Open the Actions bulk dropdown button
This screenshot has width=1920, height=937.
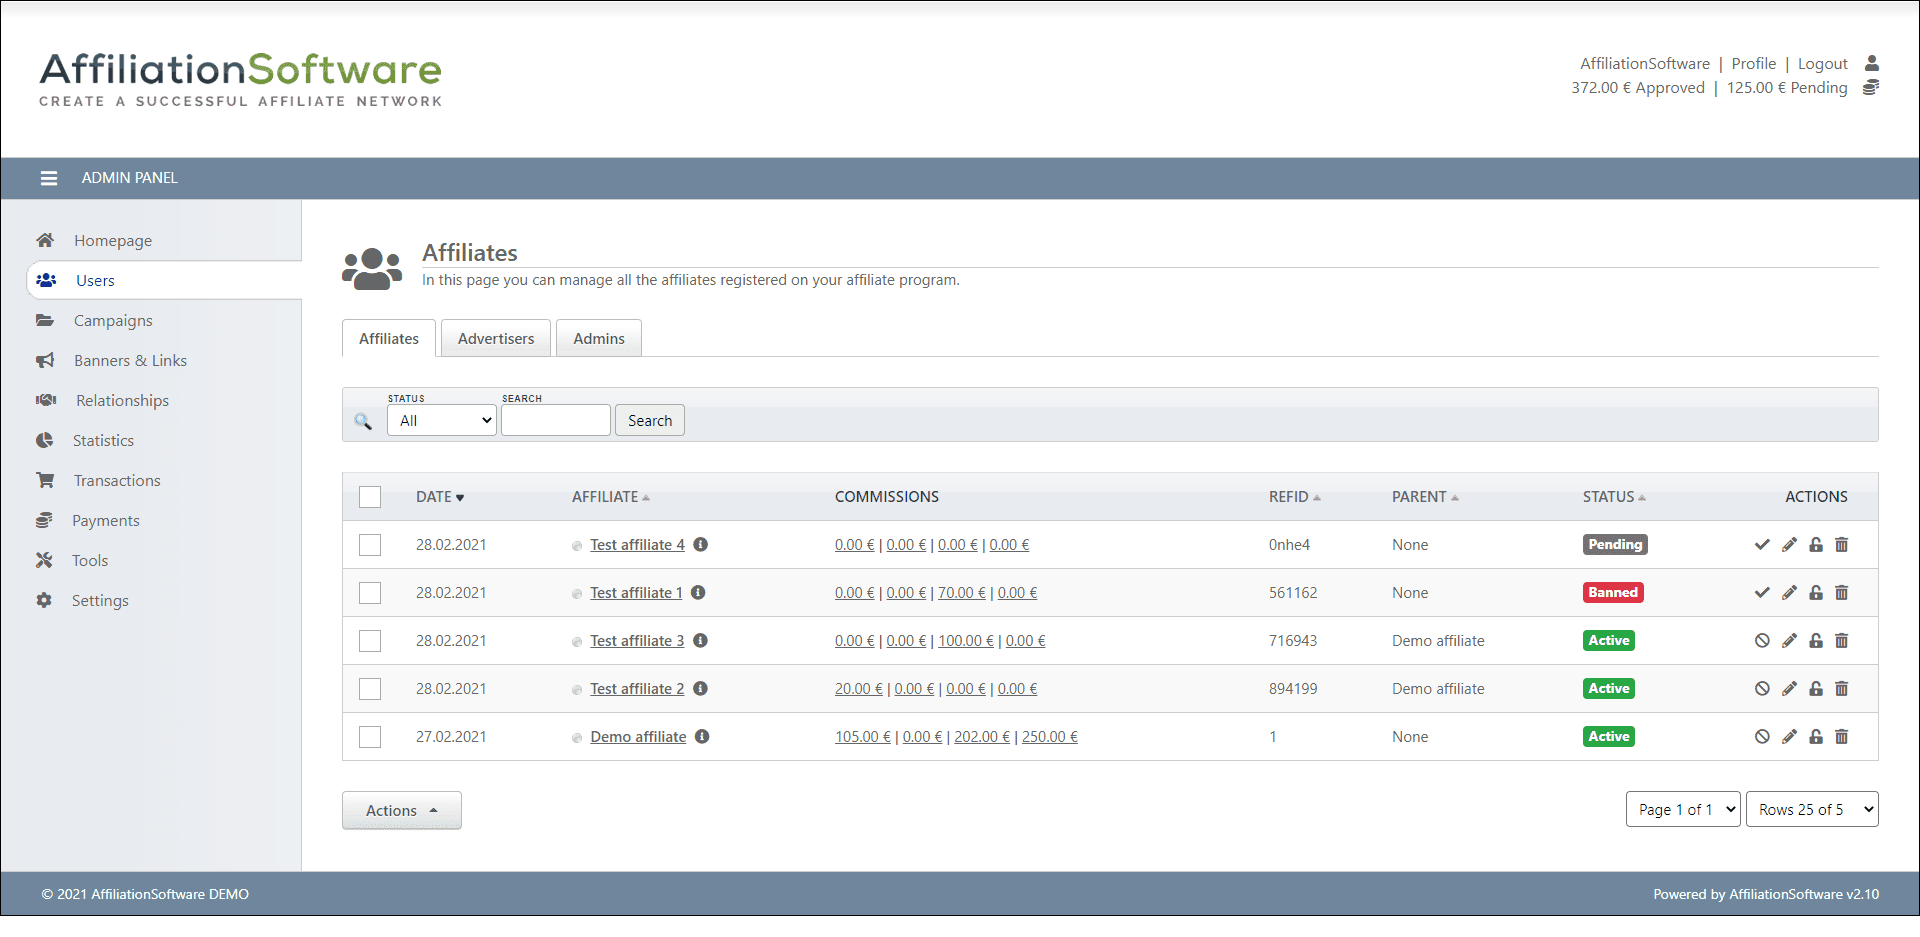[x=401, y=811]
